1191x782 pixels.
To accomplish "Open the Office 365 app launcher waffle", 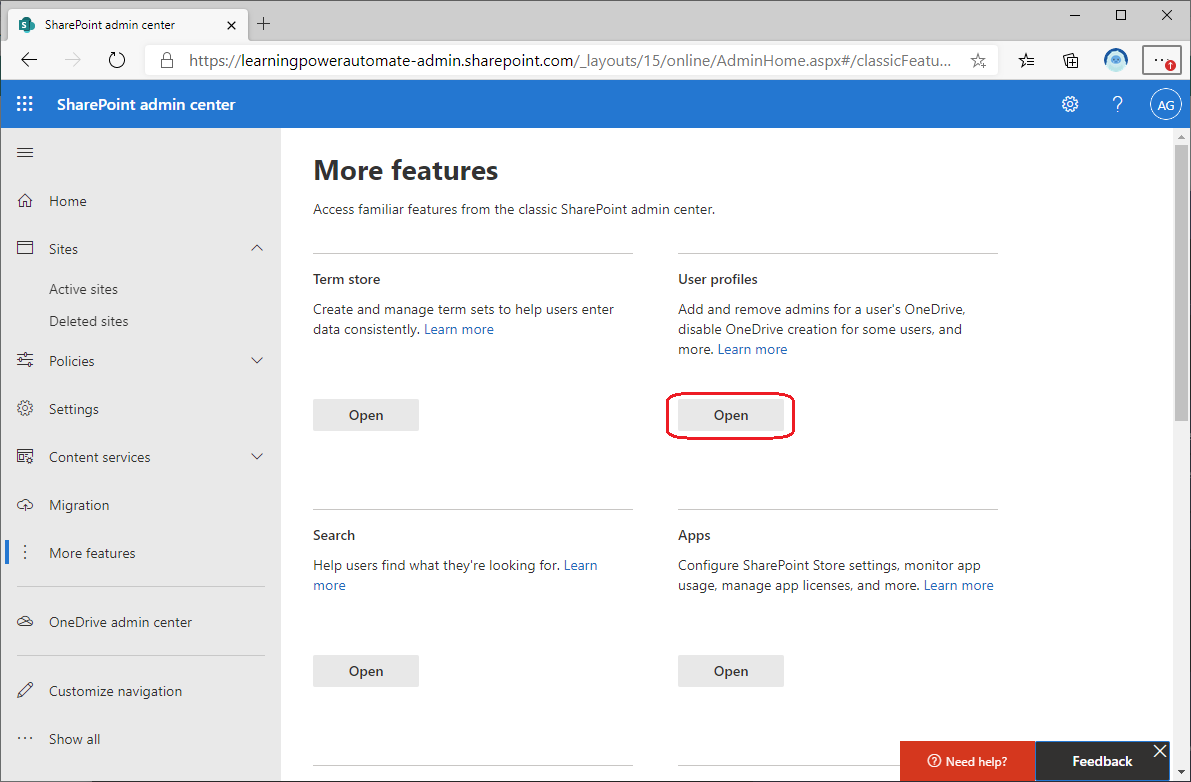I will tap(24, 103).
